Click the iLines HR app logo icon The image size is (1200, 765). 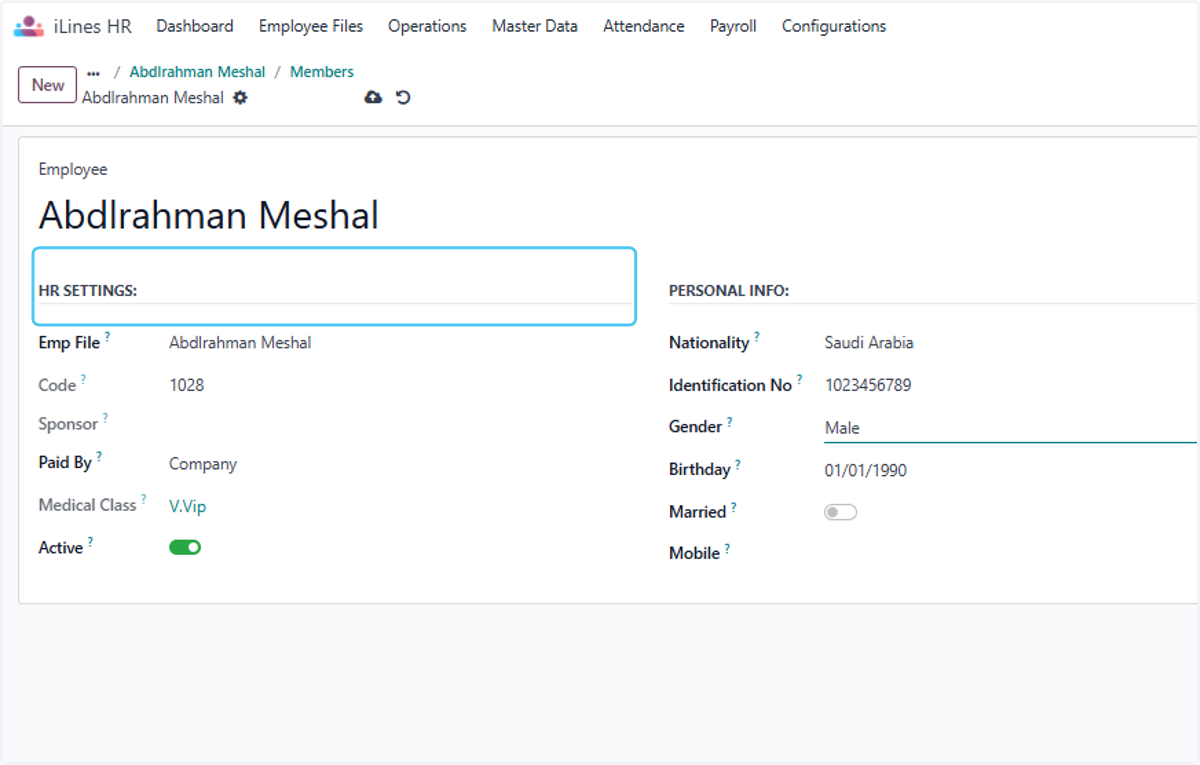(x=29, y=26)
